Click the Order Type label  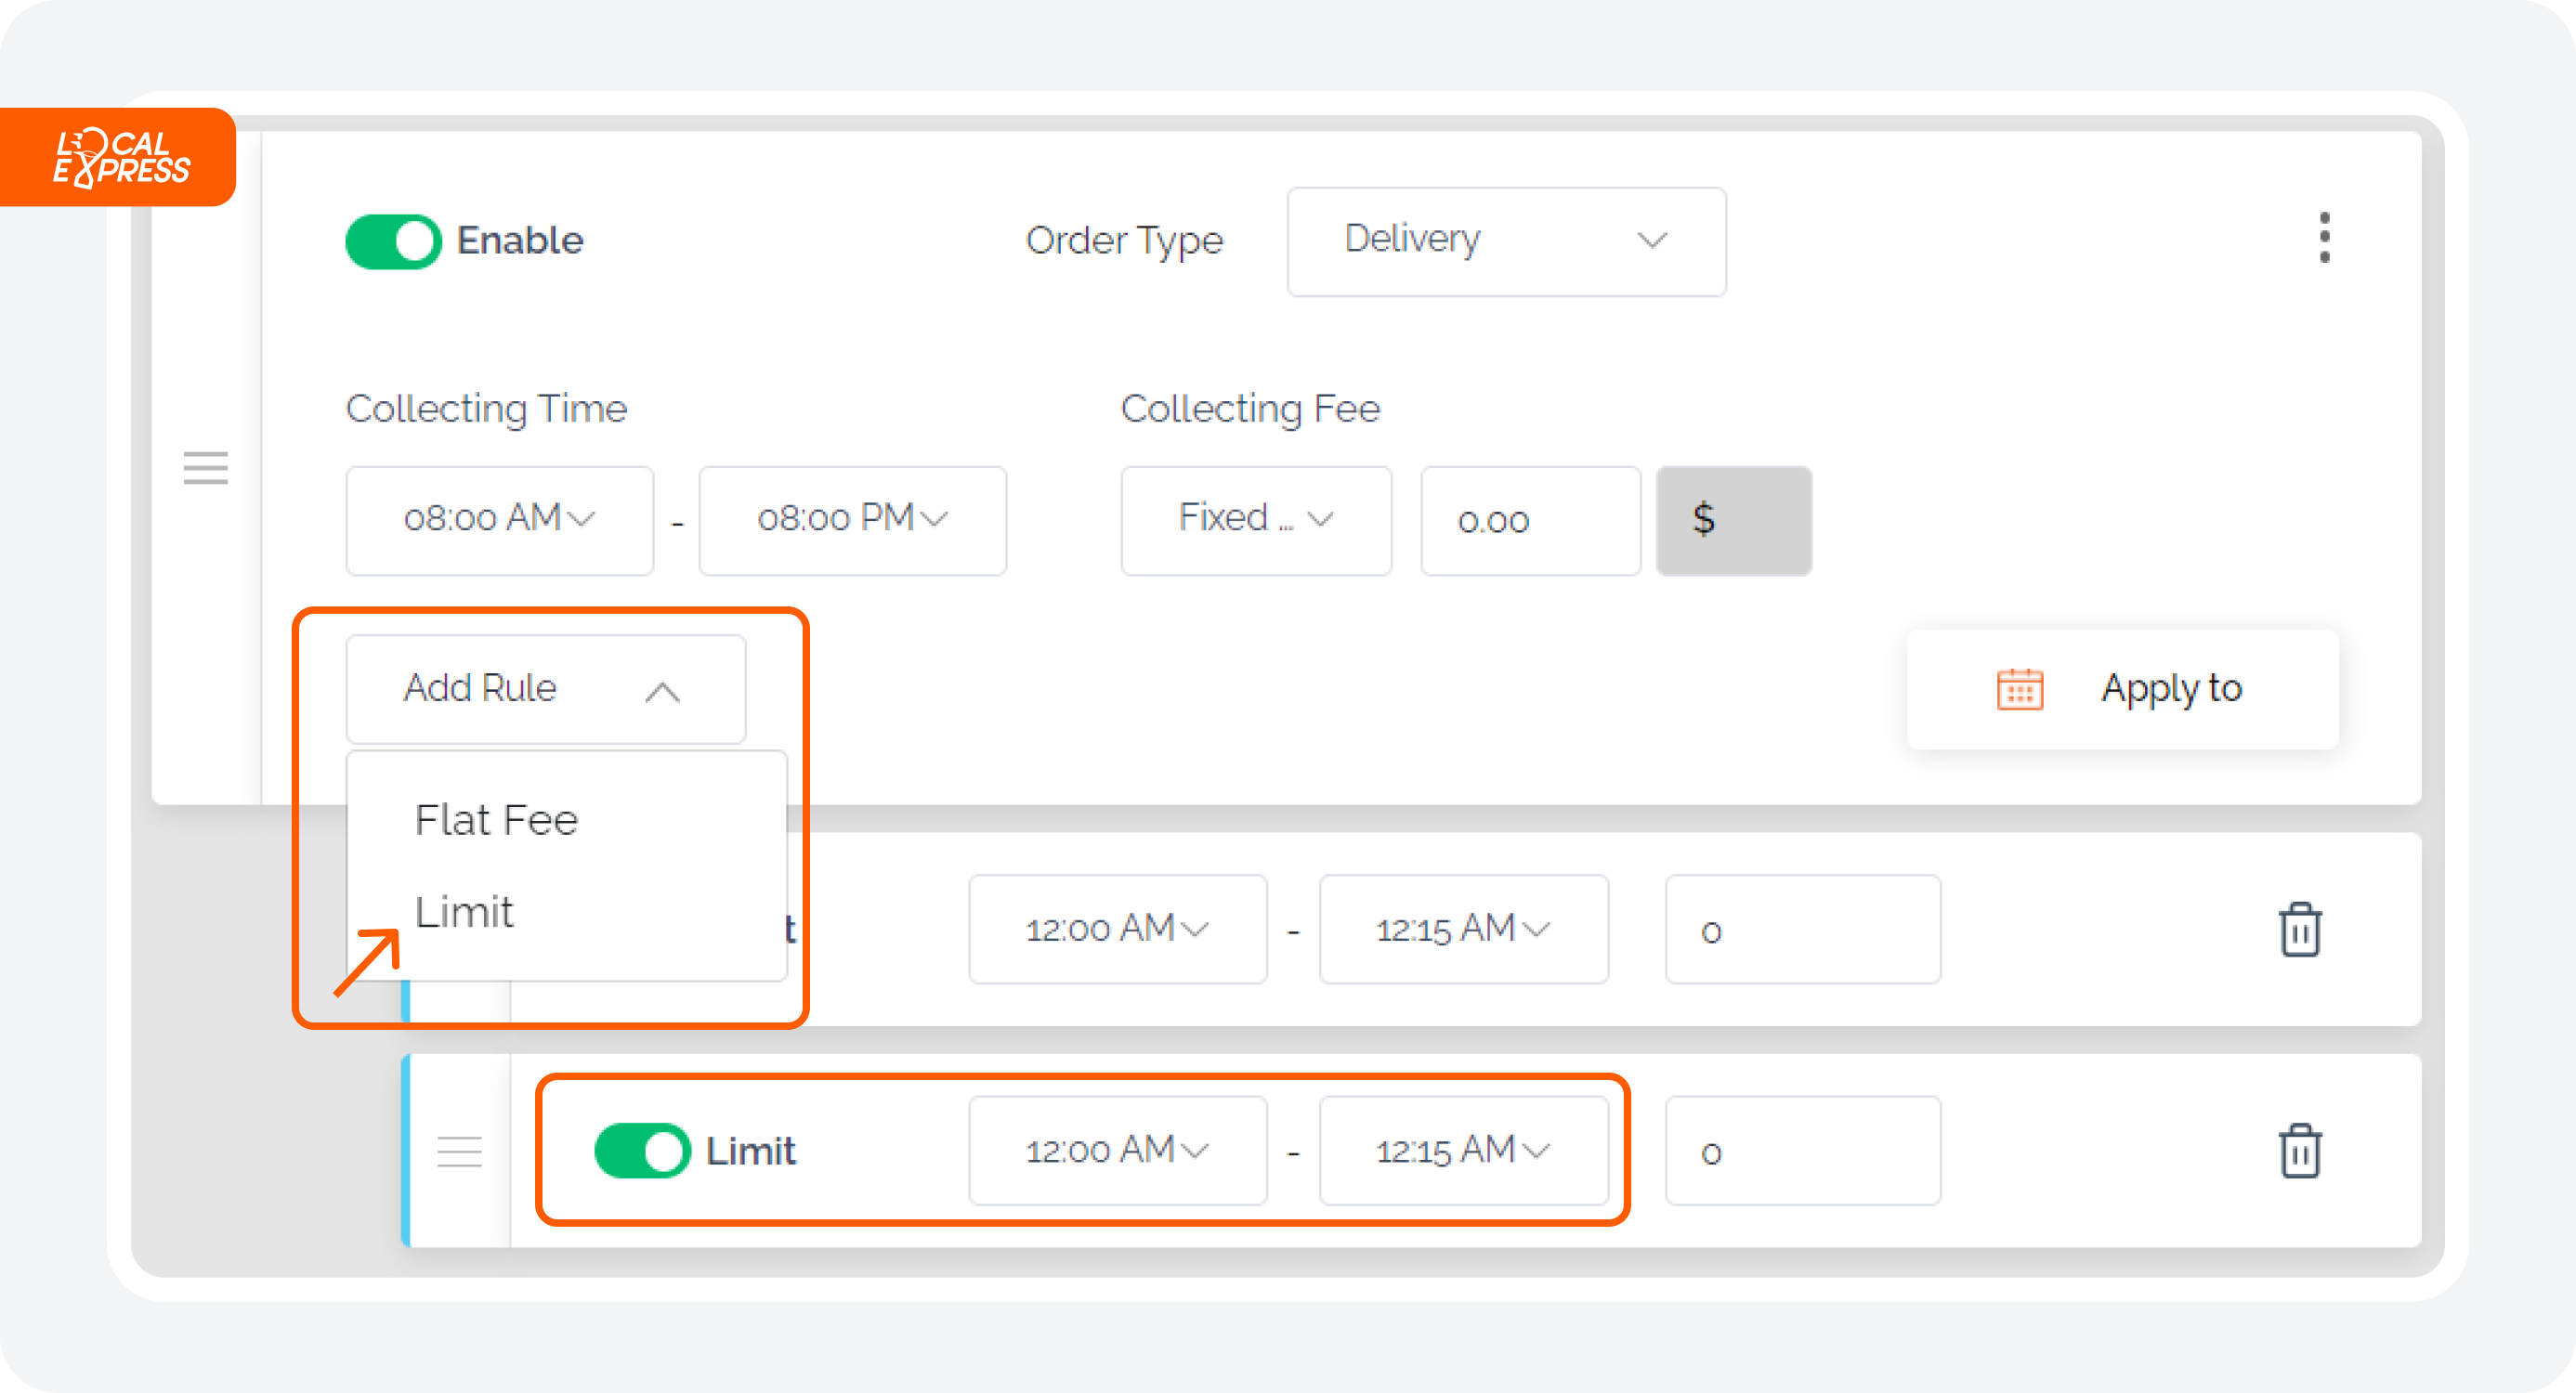point(1124,241)
